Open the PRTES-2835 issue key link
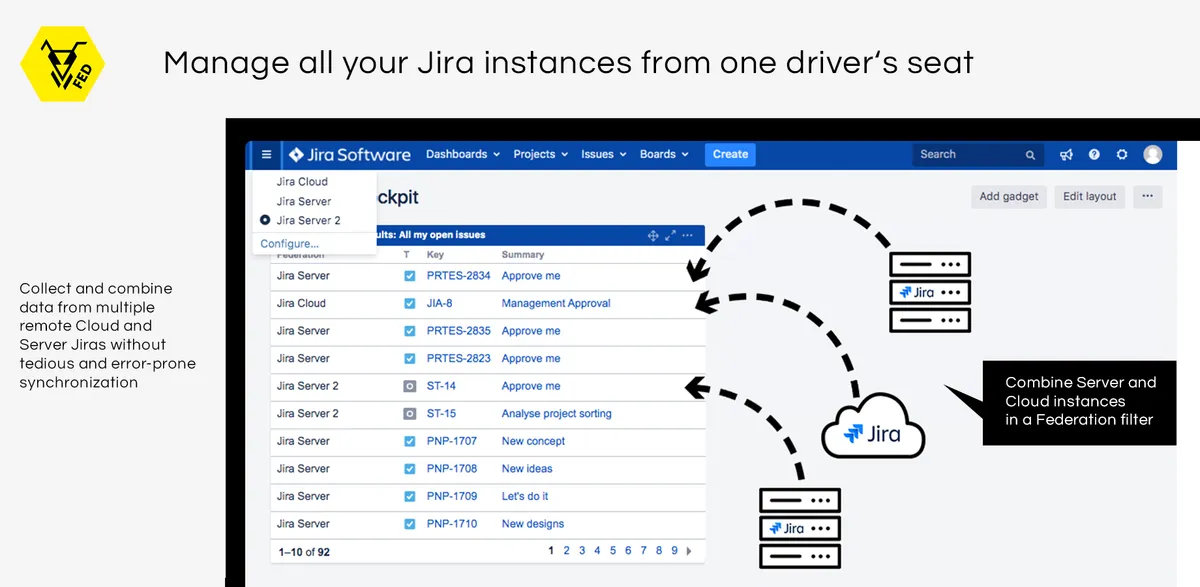 (459, 331)
